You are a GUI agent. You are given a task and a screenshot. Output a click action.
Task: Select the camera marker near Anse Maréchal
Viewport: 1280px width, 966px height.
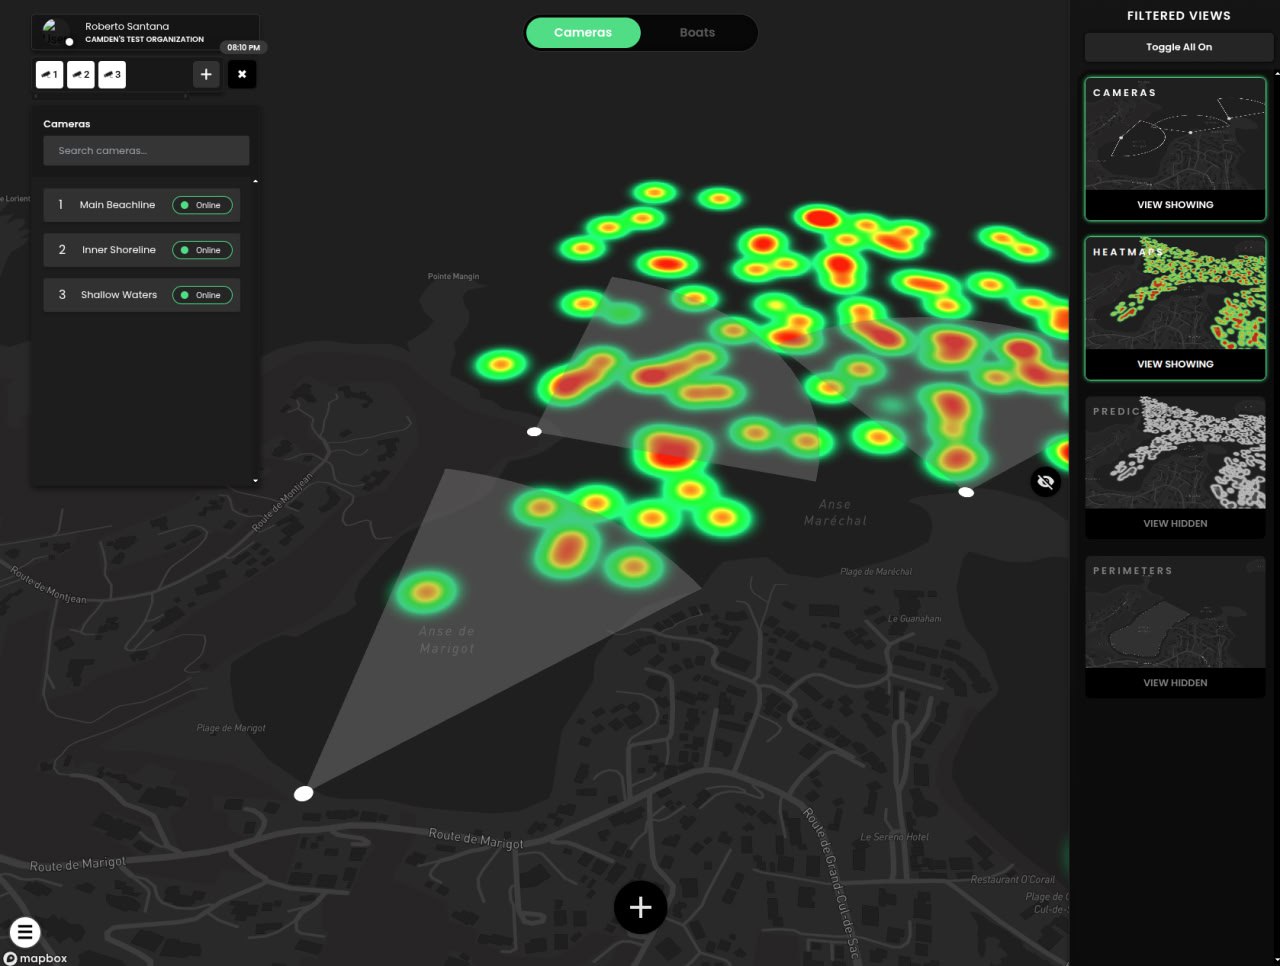[966, 492]
